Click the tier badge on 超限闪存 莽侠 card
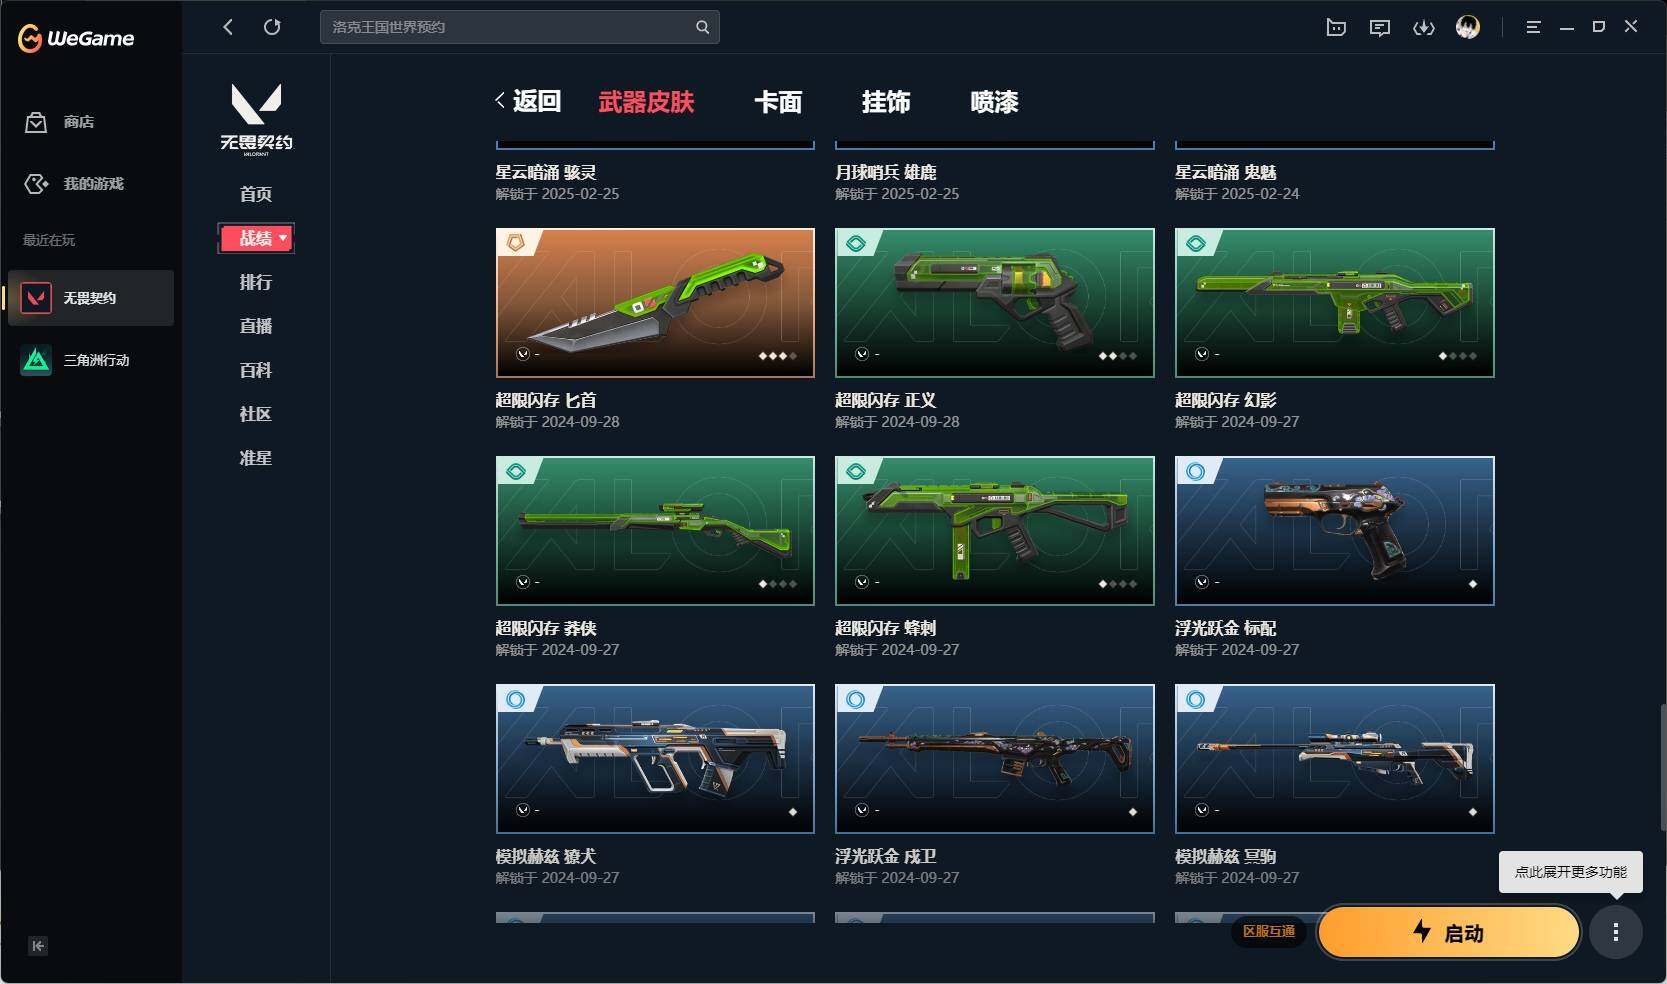Screen dimensions: 1667x984 [x=516, y=471]
